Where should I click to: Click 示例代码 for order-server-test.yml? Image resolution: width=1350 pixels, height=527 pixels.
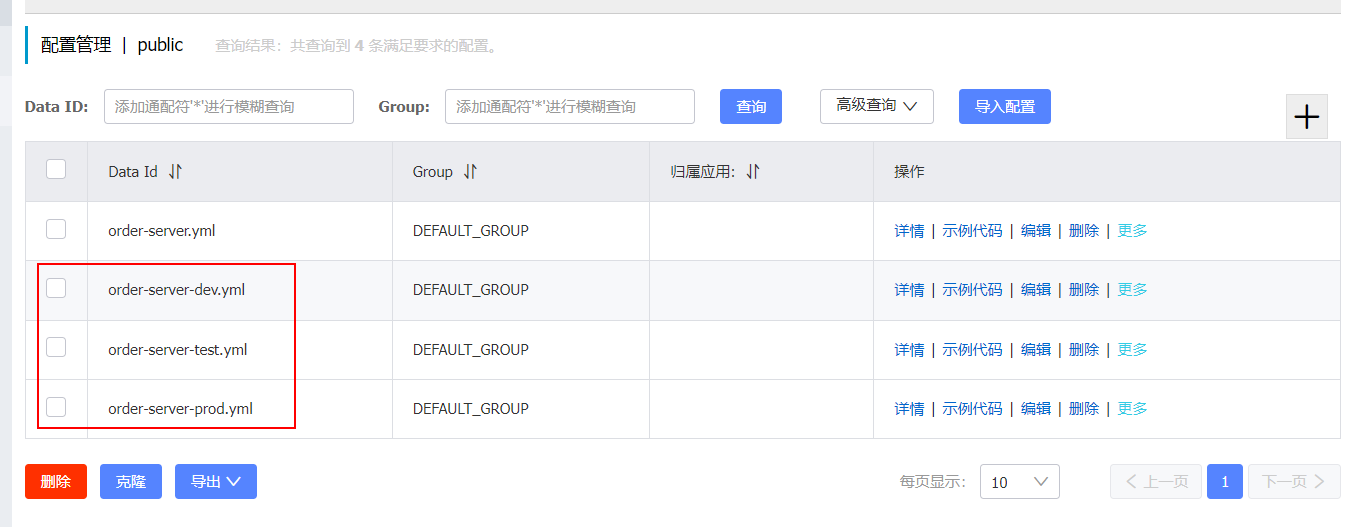pos(971,349)
